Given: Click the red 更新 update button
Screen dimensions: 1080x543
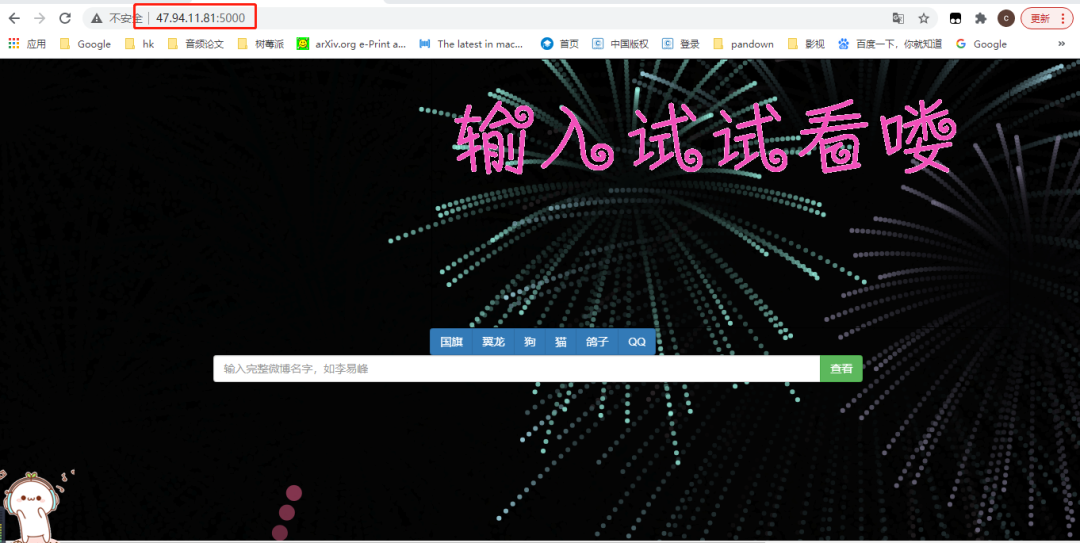Looking at the screenshot, I should 1046,19.
